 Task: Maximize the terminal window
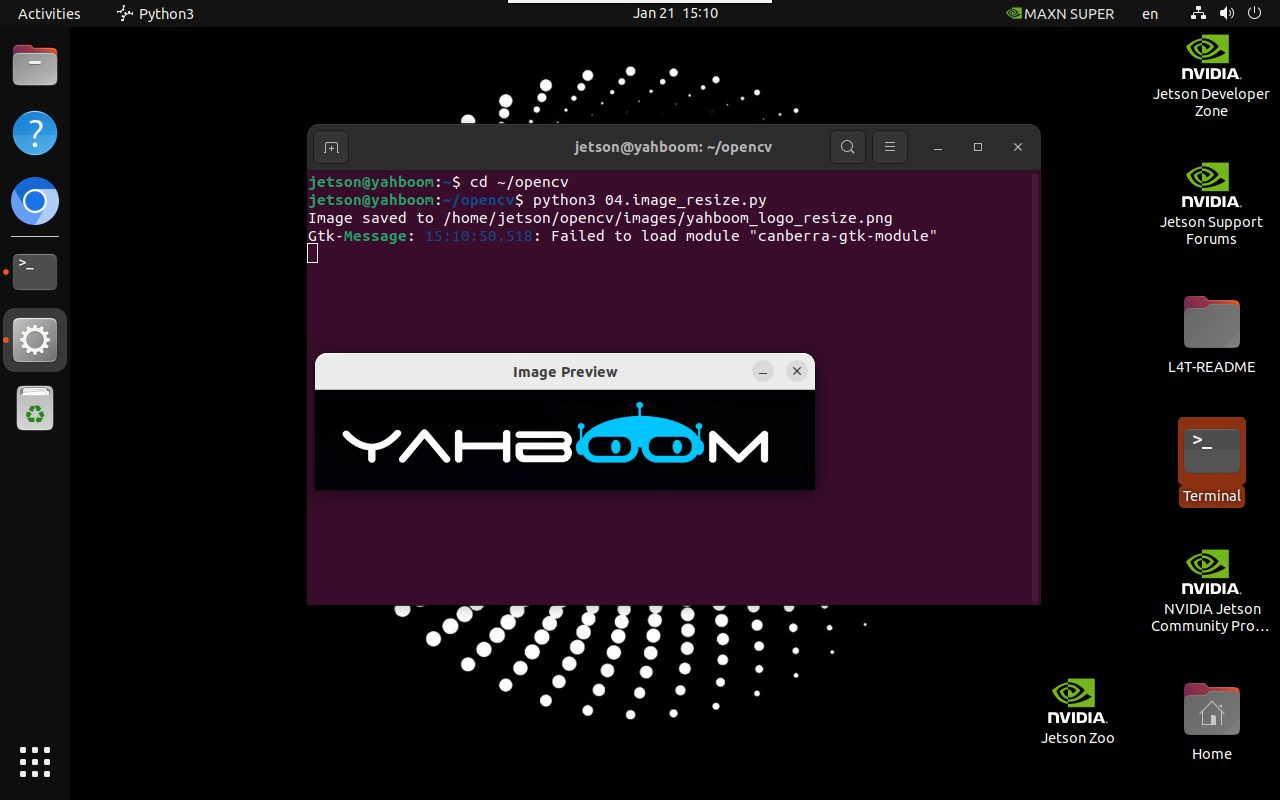pos(978,147)
